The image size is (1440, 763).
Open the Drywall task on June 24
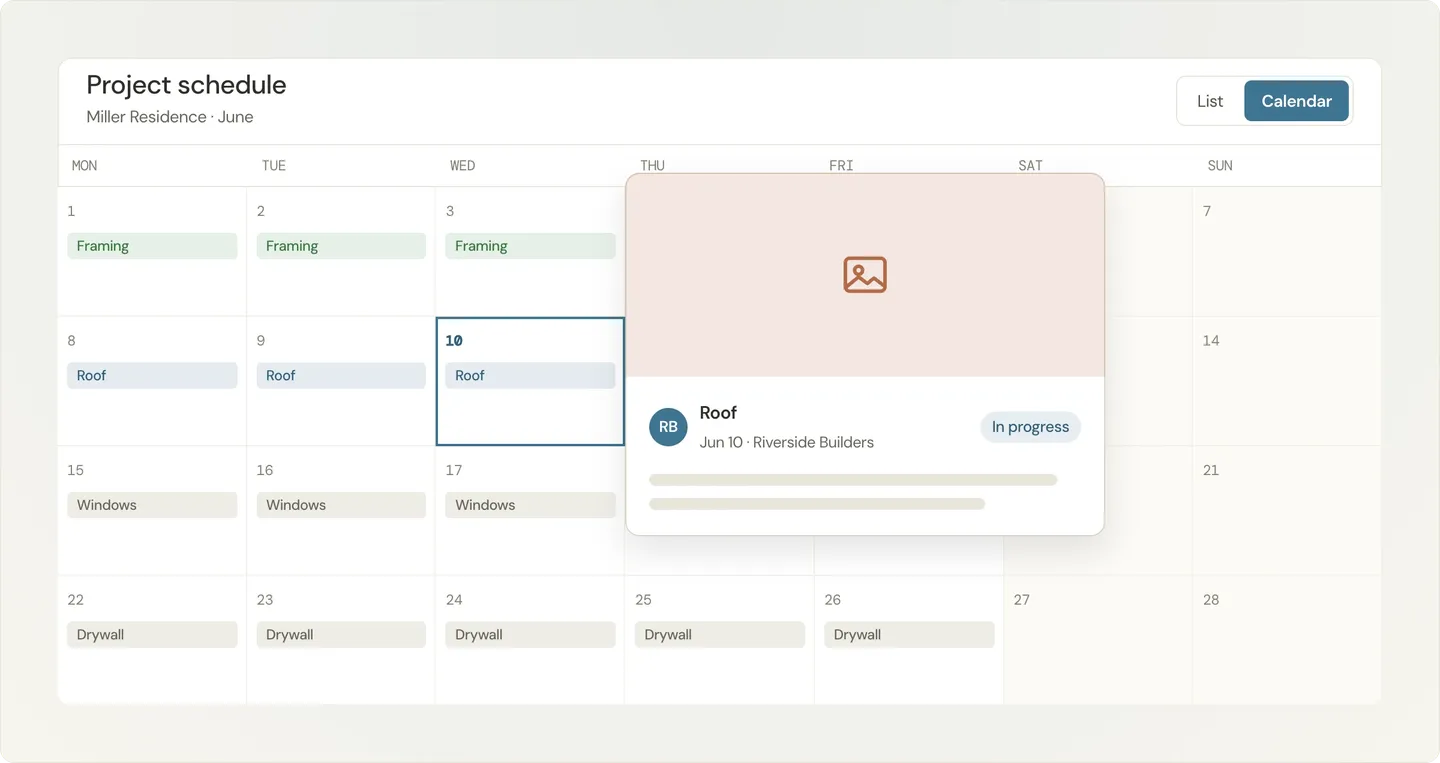[x=530, y=635]
